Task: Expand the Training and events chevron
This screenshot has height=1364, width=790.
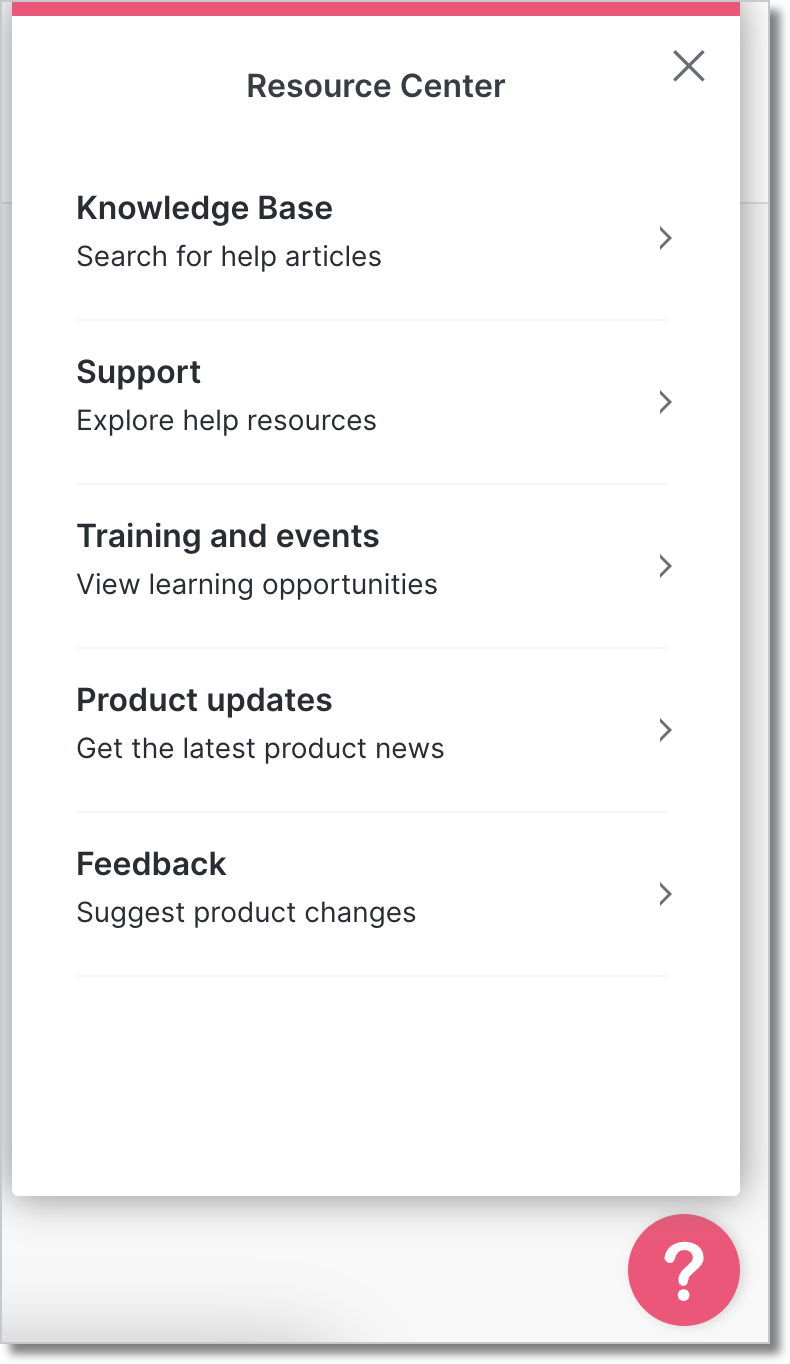Action: tap(665, 566)
